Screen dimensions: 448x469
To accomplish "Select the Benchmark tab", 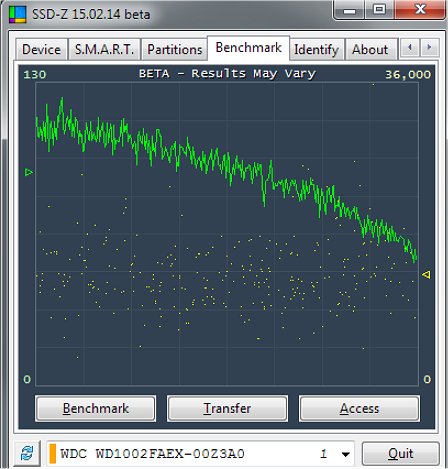I will pyautogui.click(x=248, y=48).
